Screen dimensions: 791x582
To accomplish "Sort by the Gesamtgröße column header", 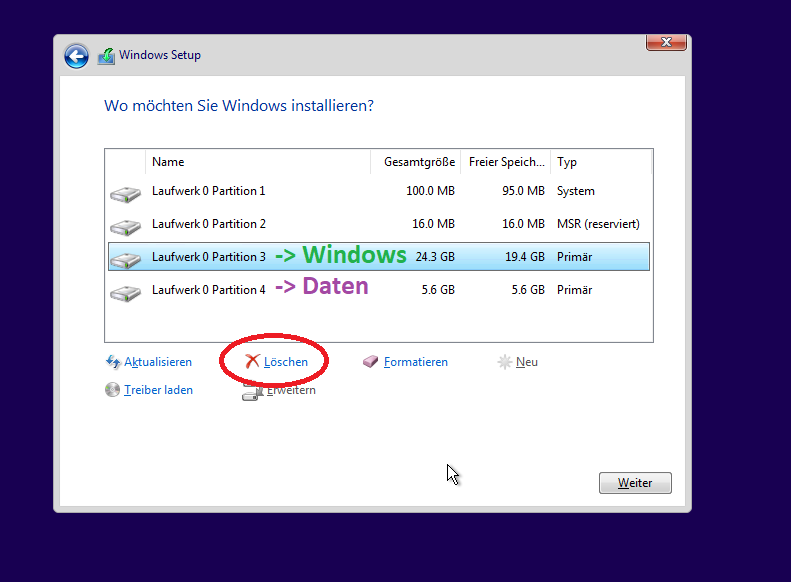I will [416, 162].
